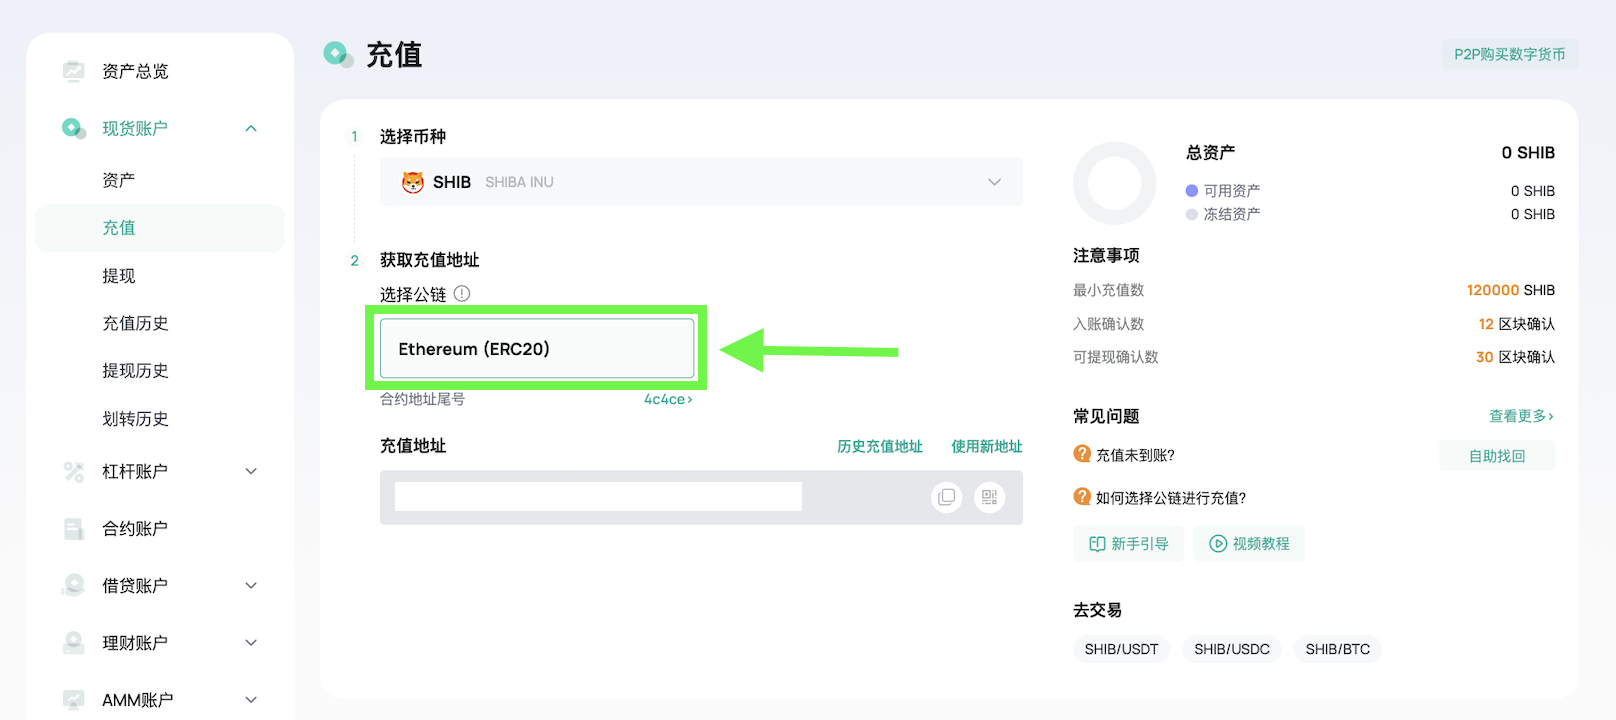Go to 提现 in sidebar
The width and height of the screenshot is (1616, 720).
[118, 276]
